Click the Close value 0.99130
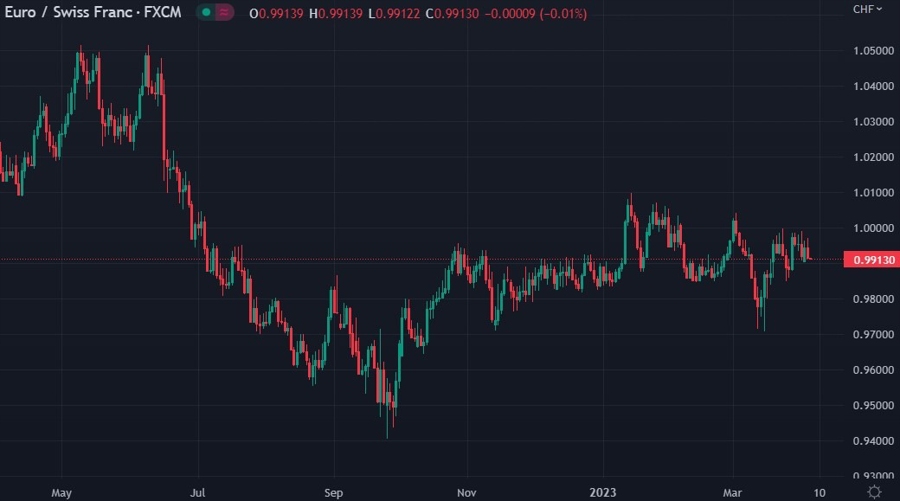This screenshot has height=501, width=900. (456, 13)
